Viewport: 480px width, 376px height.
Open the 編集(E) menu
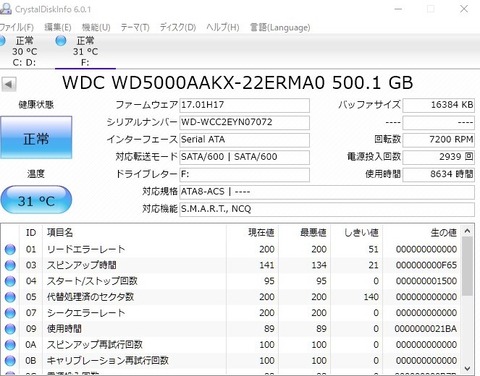58,27
